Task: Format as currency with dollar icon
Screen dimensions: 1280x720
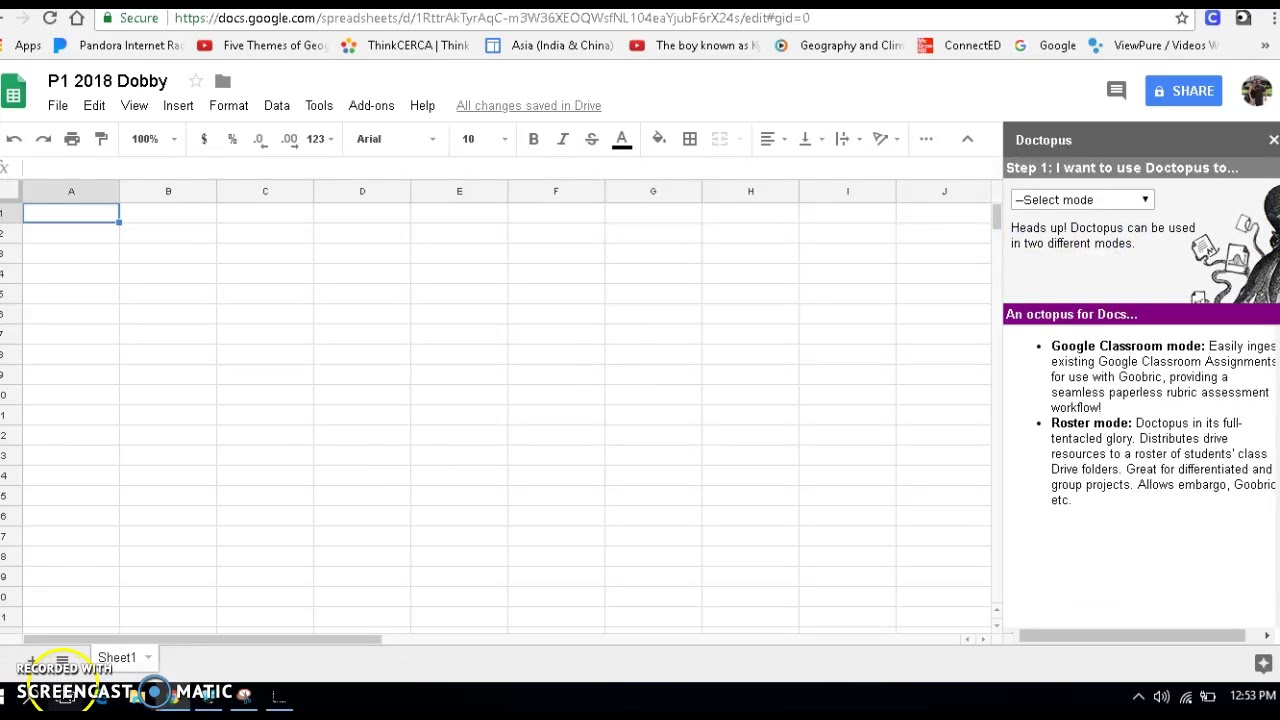Action: pyautogui.click(x=204, y=139)
